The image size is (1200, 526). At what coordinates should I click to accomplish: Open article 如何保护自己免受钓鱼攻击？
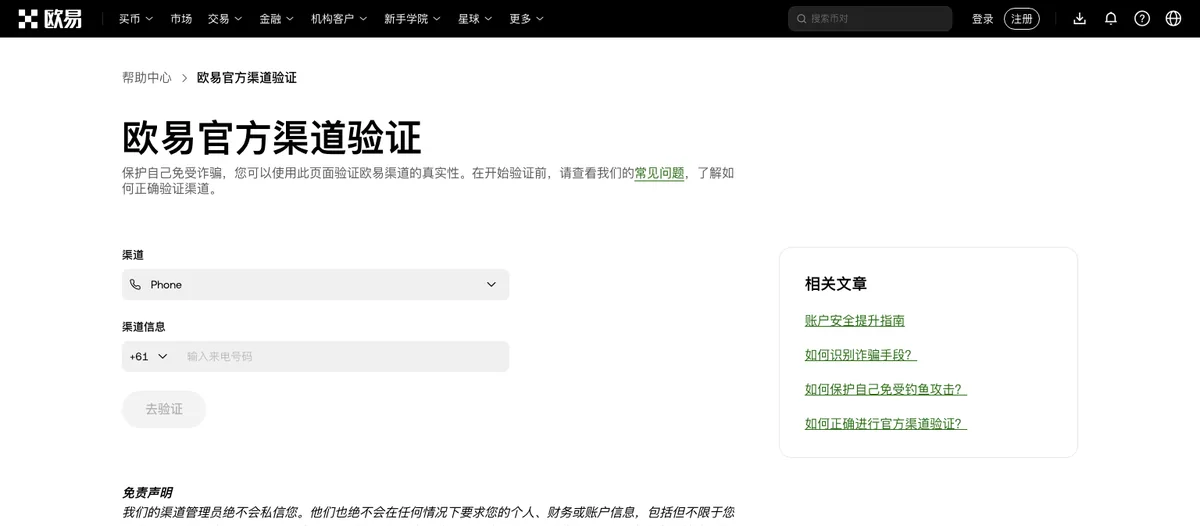pyautogui.click(x=886, y=389)
